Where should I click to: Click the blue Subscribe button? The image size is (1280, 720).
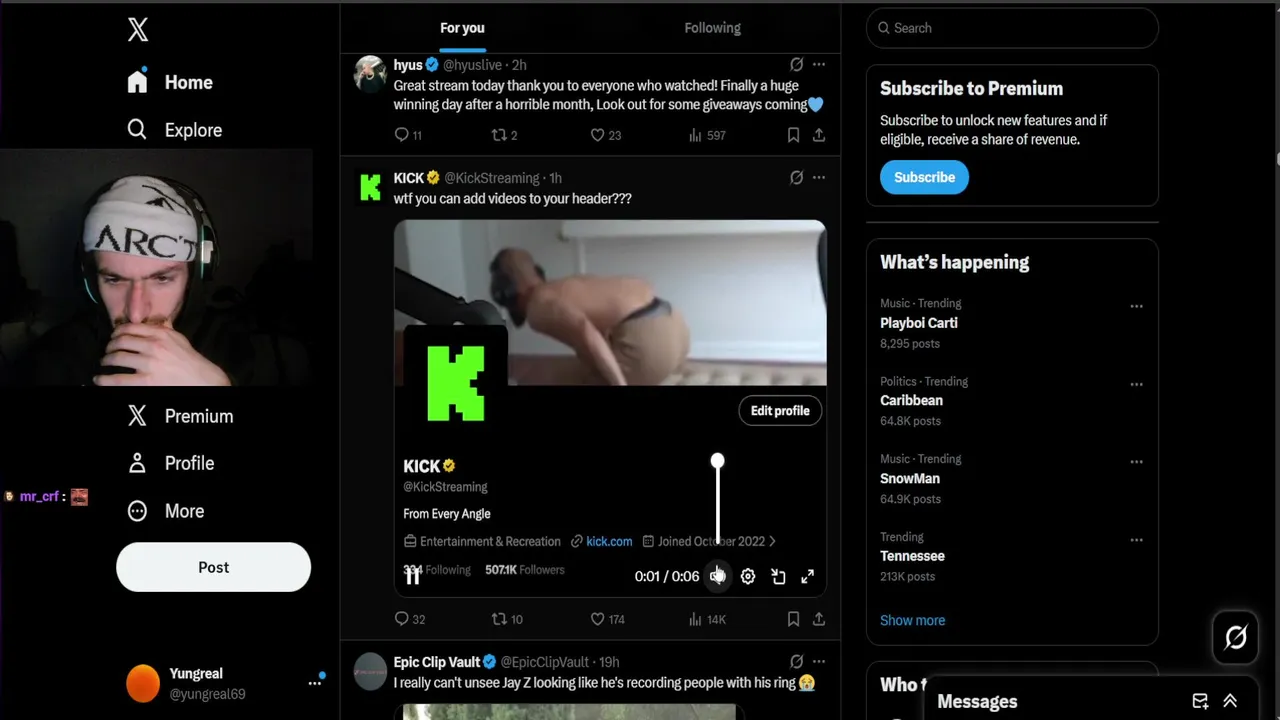click(x=924, y=177)
